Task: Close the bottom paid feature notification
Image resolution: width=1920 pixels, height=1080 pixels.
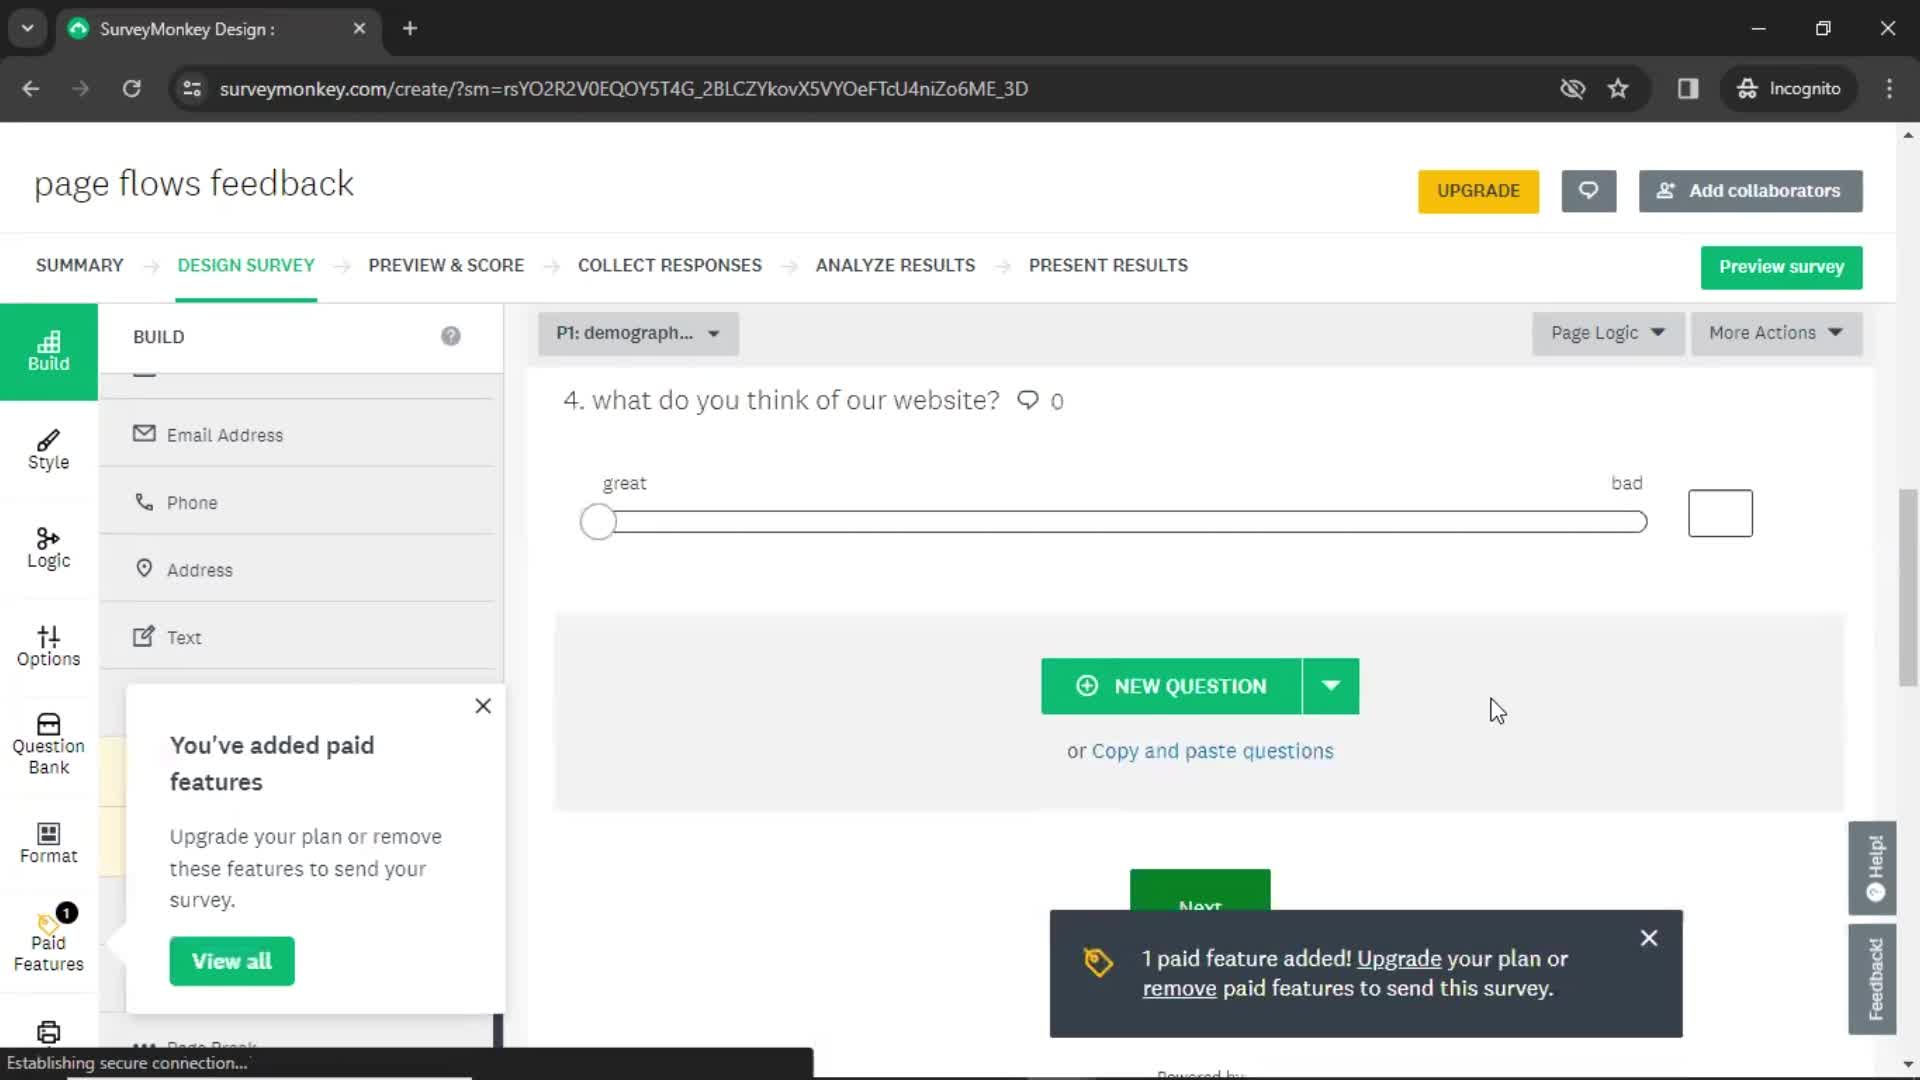Action: (1648, 938)
